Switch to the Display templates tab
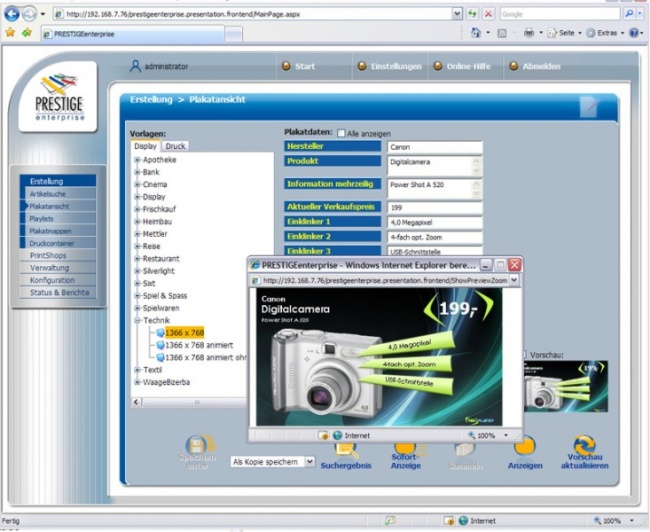The width and height of the screenshot is (650, 532). (146, 146)
